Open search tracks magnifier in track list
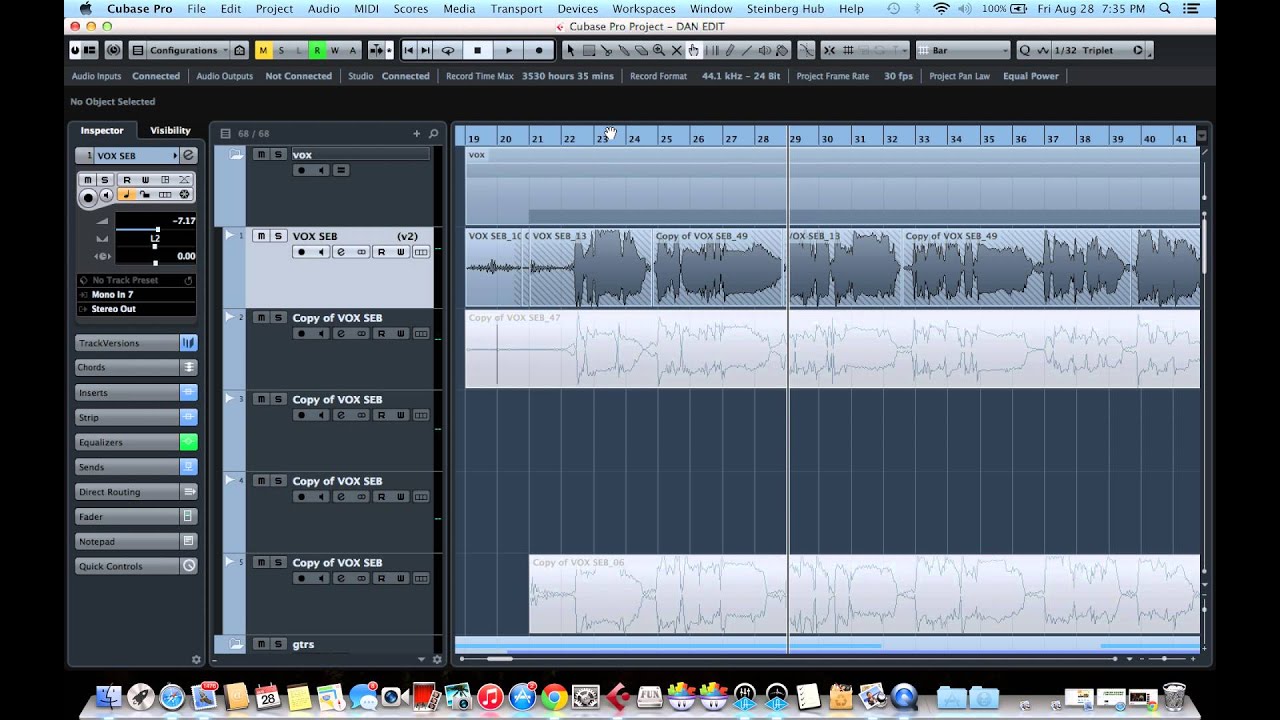 click(433, 133)
